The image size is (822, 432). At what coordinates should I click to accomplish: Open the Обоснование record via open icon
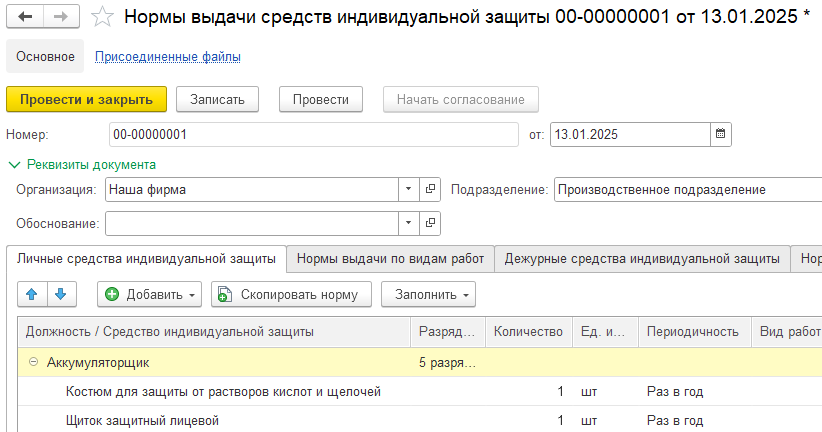tap(431, 222)
